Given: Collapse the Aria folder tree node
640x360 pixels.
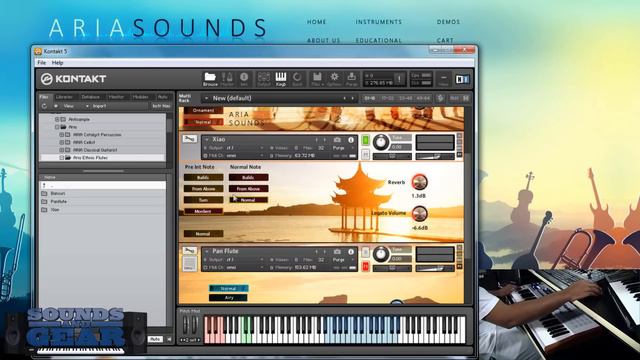Looking at the screenshot, I should point(57,127).
